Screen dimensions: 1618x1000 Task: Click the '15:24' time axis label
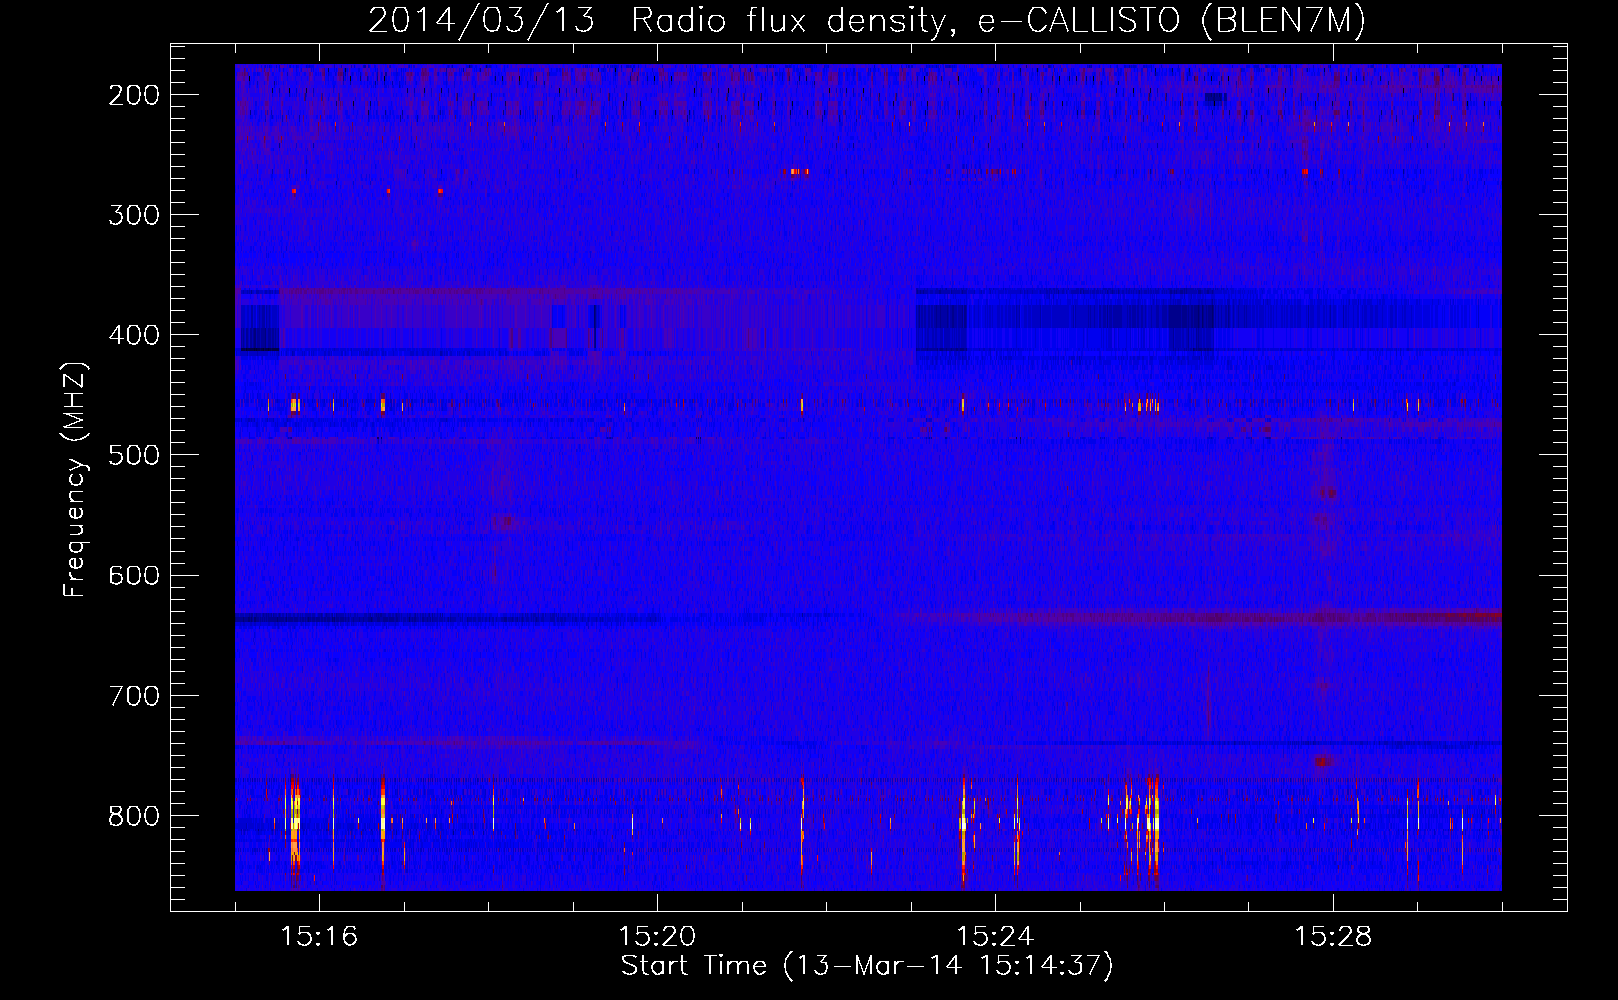(x=995, y=937)
